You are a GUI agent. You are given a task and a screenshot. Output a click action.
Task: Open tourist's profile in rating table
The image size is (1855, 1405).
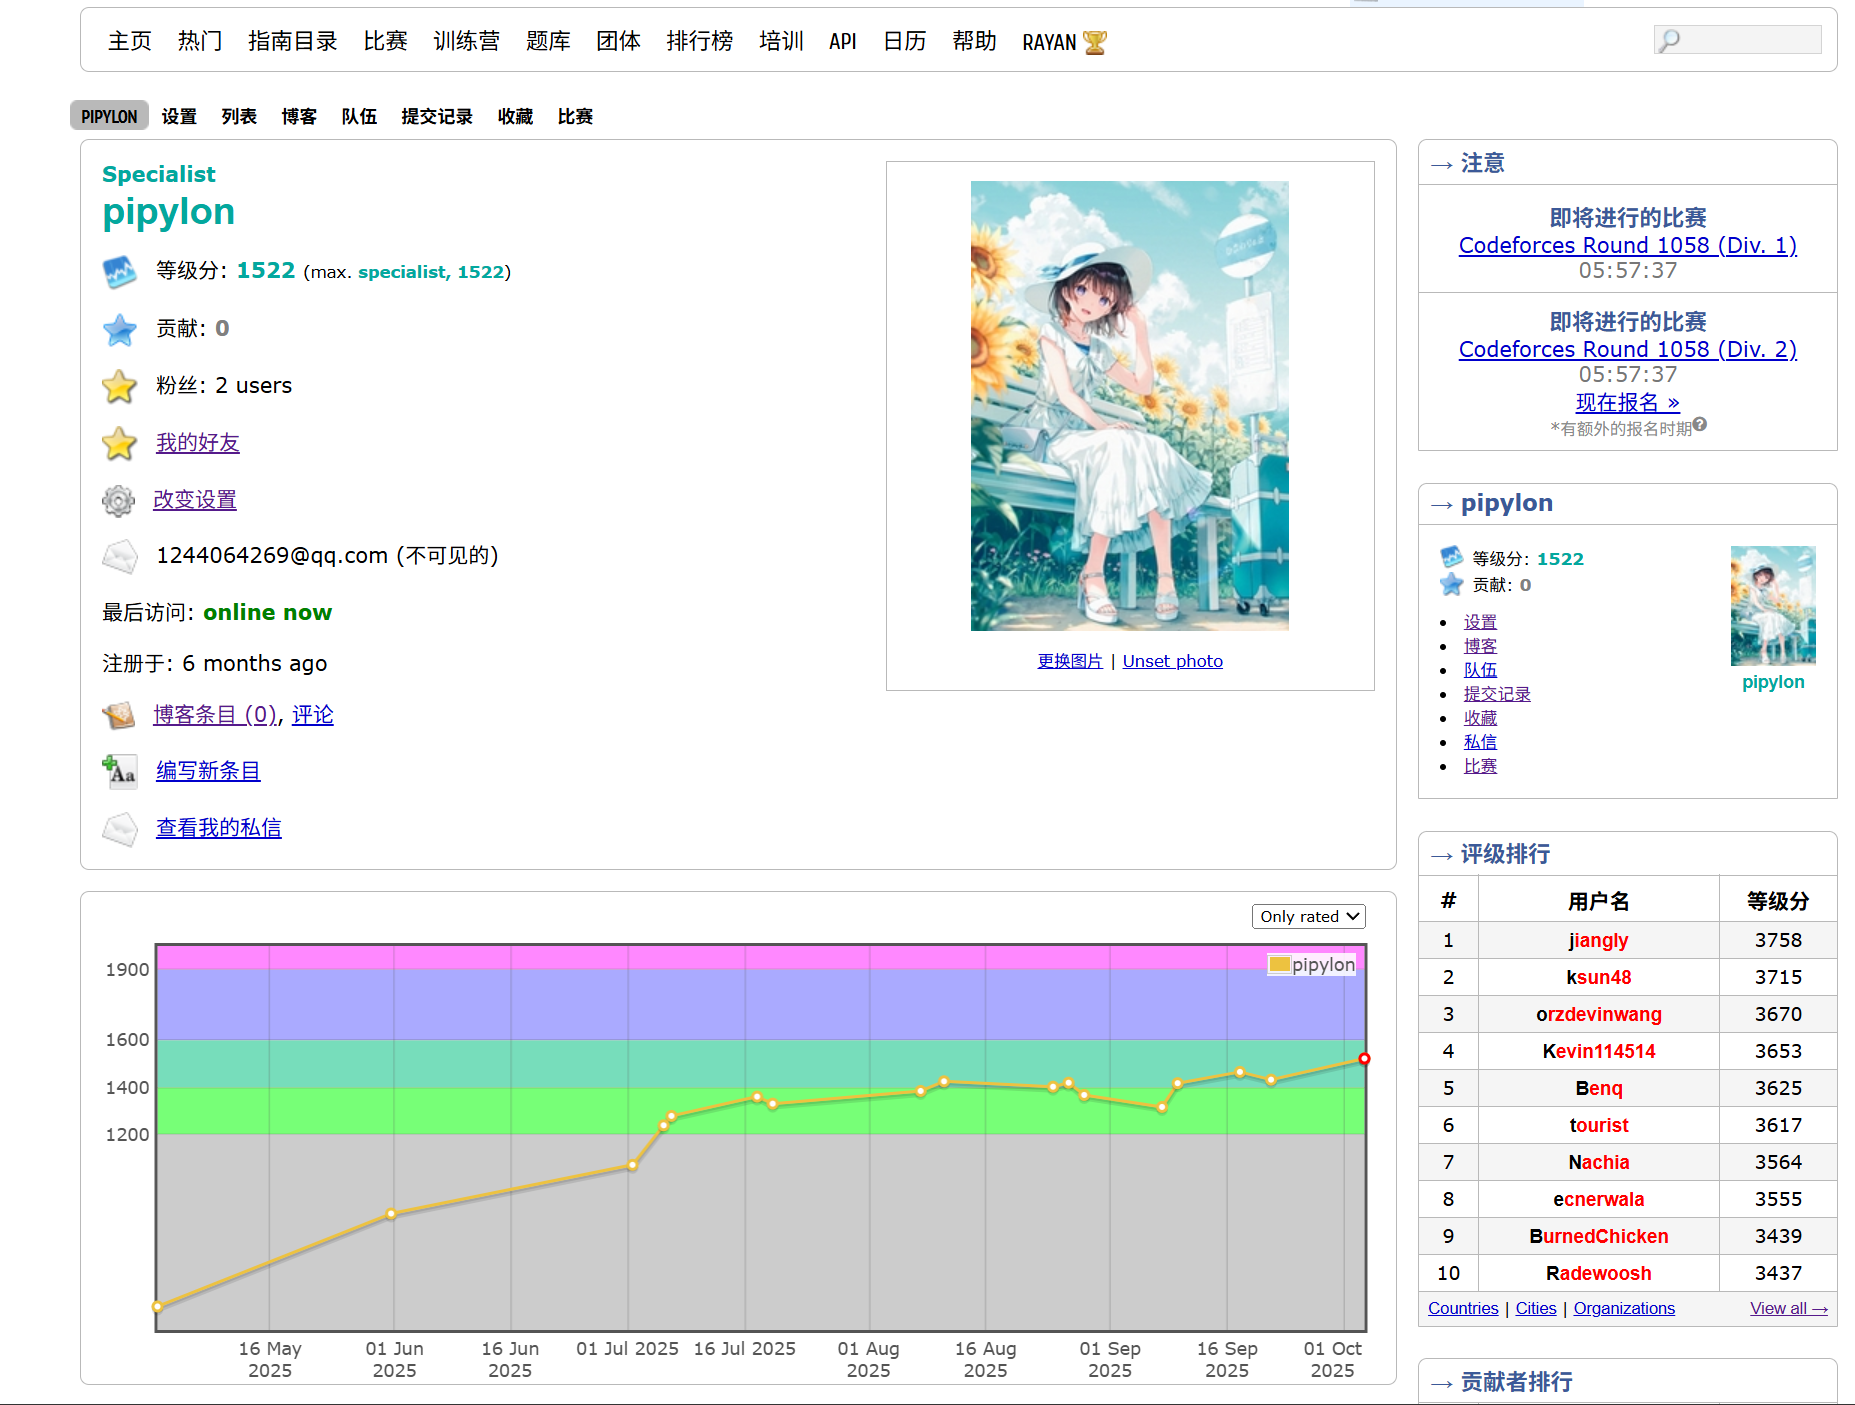1598,1125
